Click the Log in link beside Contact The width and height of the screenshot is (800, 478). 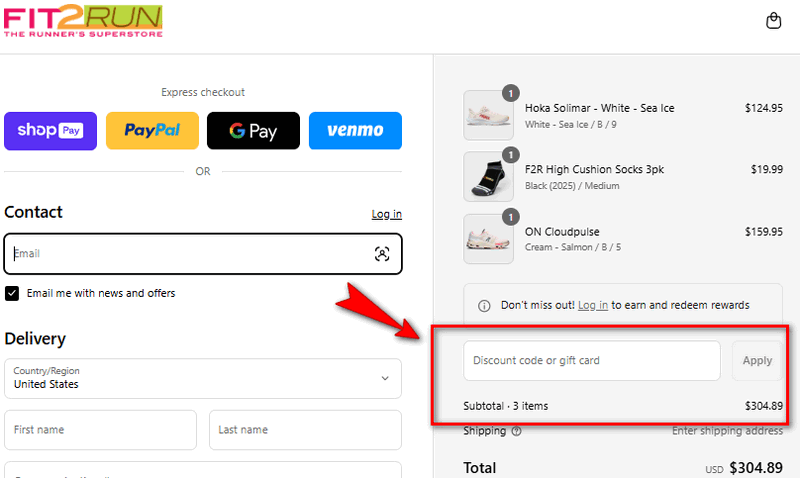click(386, 214)
